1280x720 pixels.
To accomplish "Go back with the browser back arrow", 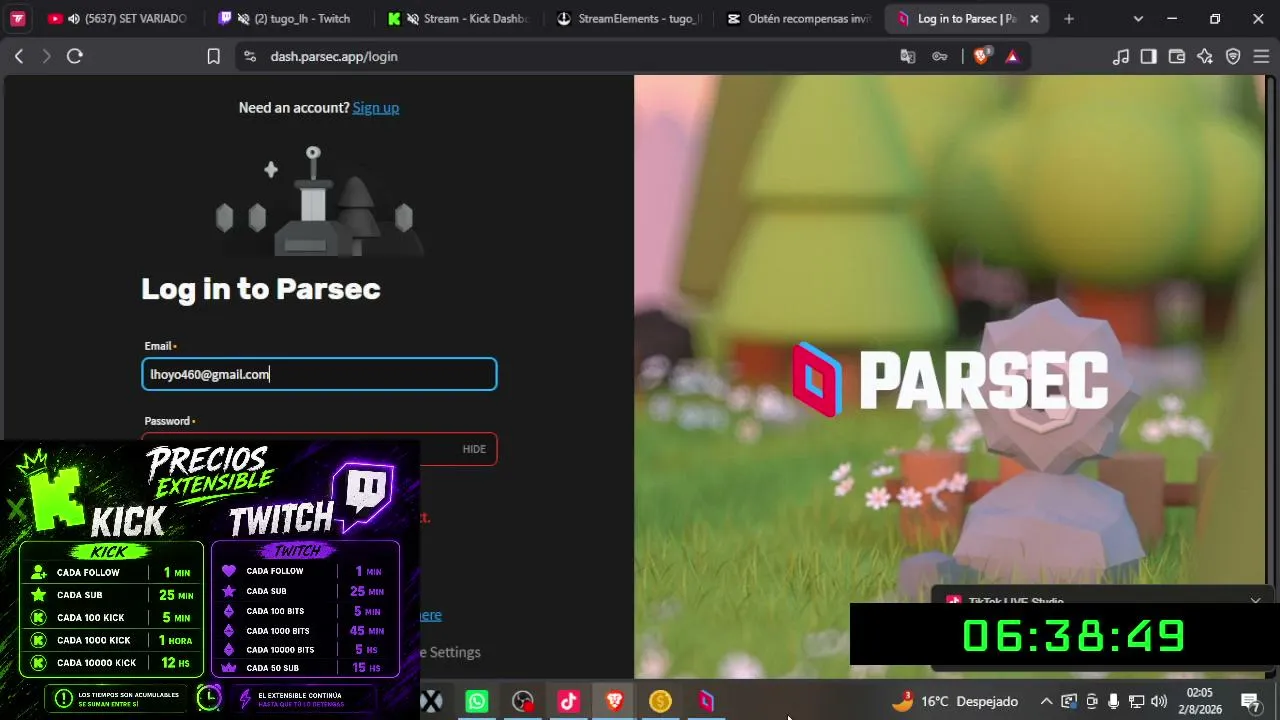I will [x=19, y=57].
